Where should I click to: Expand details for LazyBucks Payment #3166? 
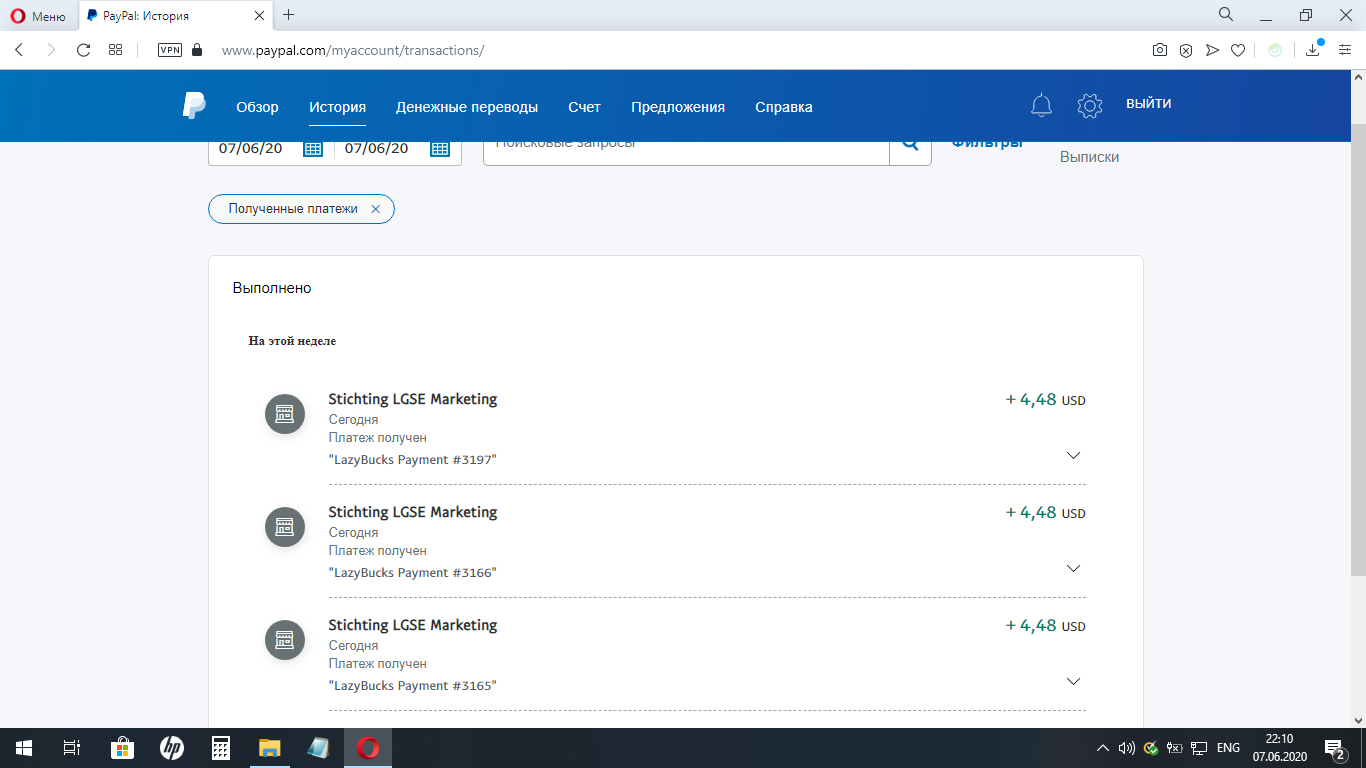[1073, 568]
